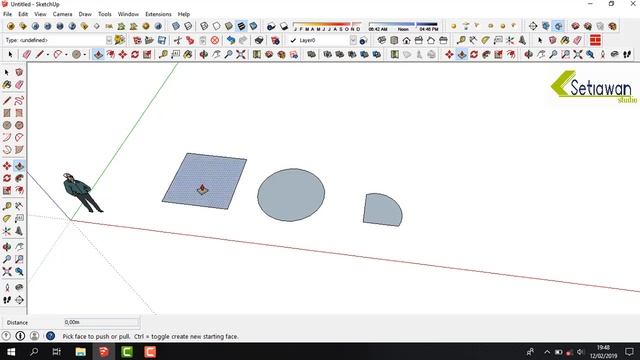This screenshot has height=360, width=640.
Task: Open the Layer Manager icon beside Layer0
Action: click(363, 40)
